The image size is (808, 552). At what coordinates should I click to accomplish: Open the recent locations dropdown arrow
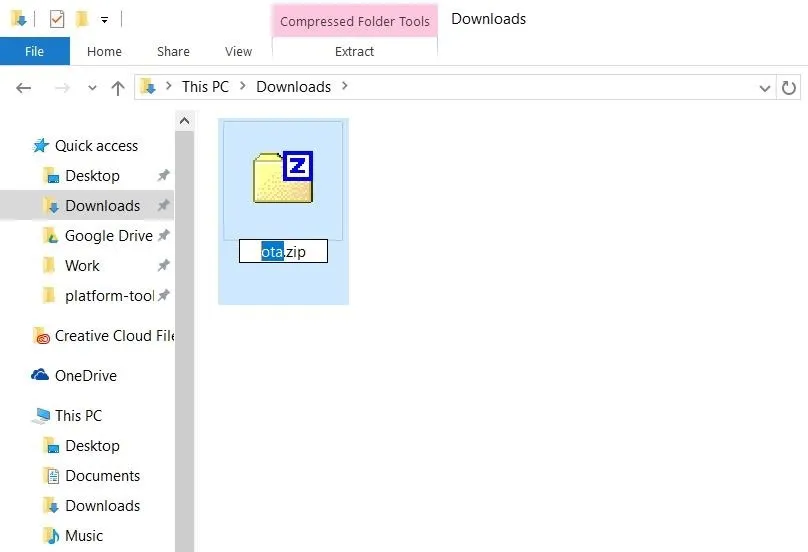(x=92, y=88)
